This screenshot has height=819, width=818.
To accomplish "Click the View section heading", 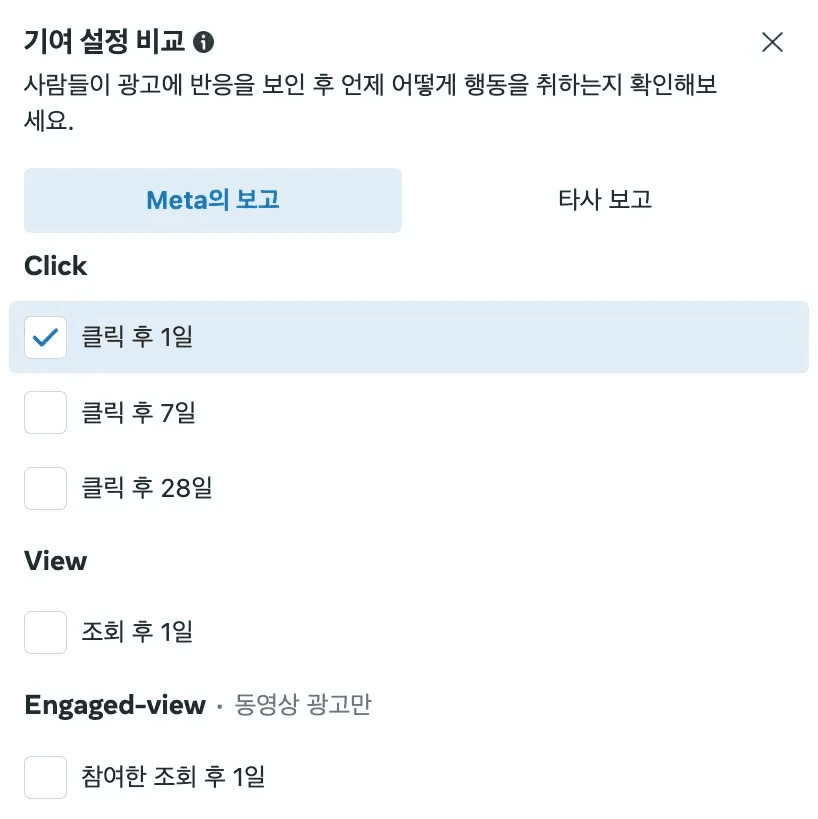I will [x=56, y=561].
